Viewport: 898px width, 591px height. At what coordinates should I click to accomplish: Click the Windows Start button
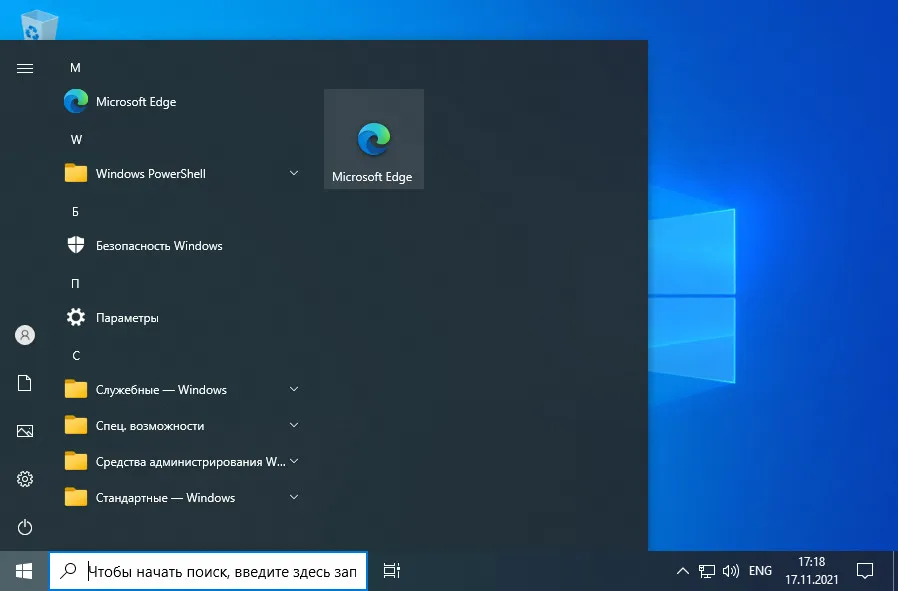coord(24,571)
